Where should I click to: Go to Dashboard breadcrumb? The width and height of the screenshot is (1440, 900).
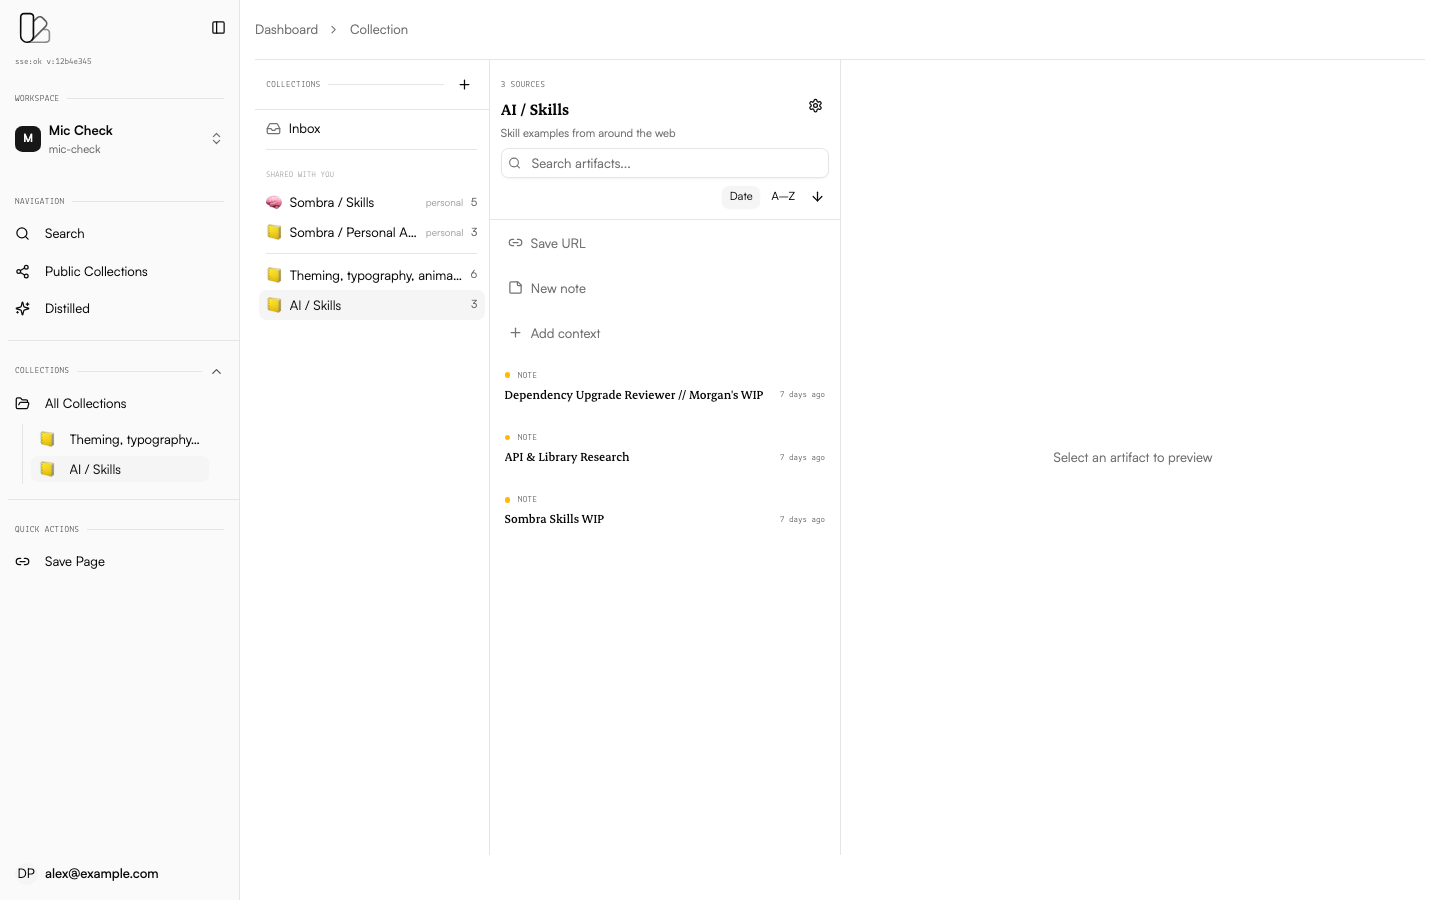point(286,30)
